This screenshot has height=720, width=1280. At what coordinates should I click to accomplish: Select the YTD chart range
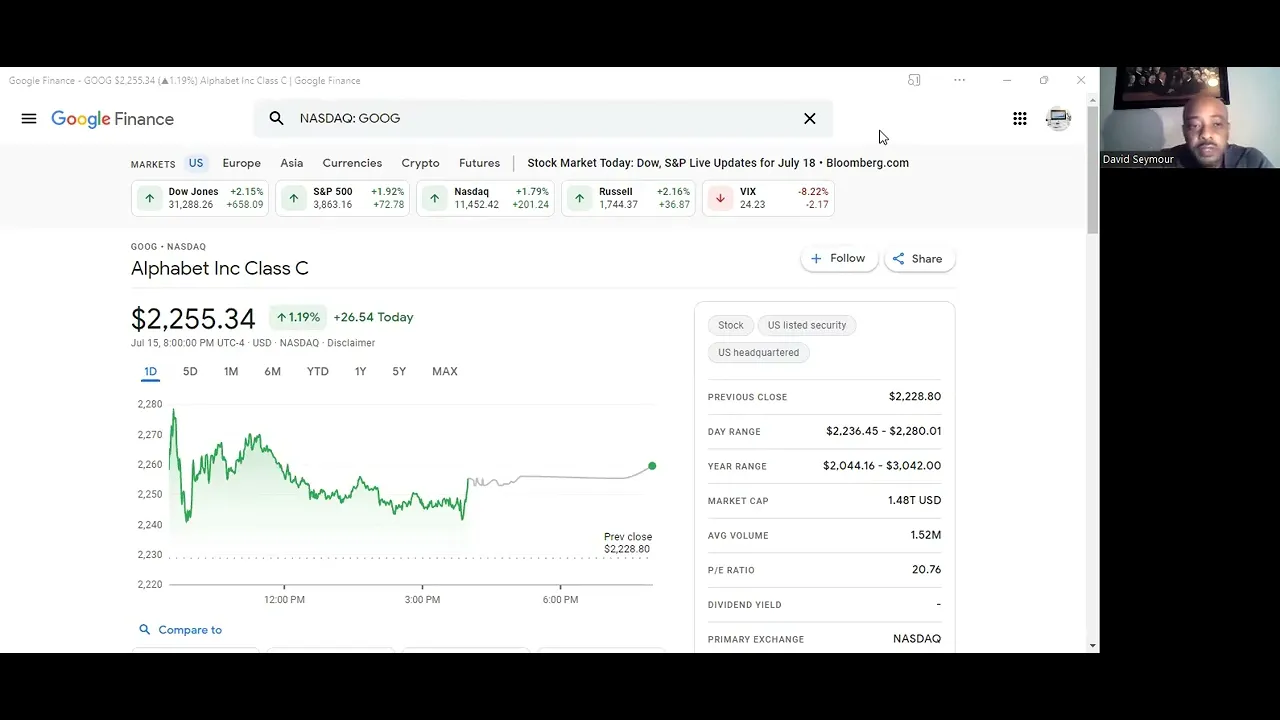317,371
